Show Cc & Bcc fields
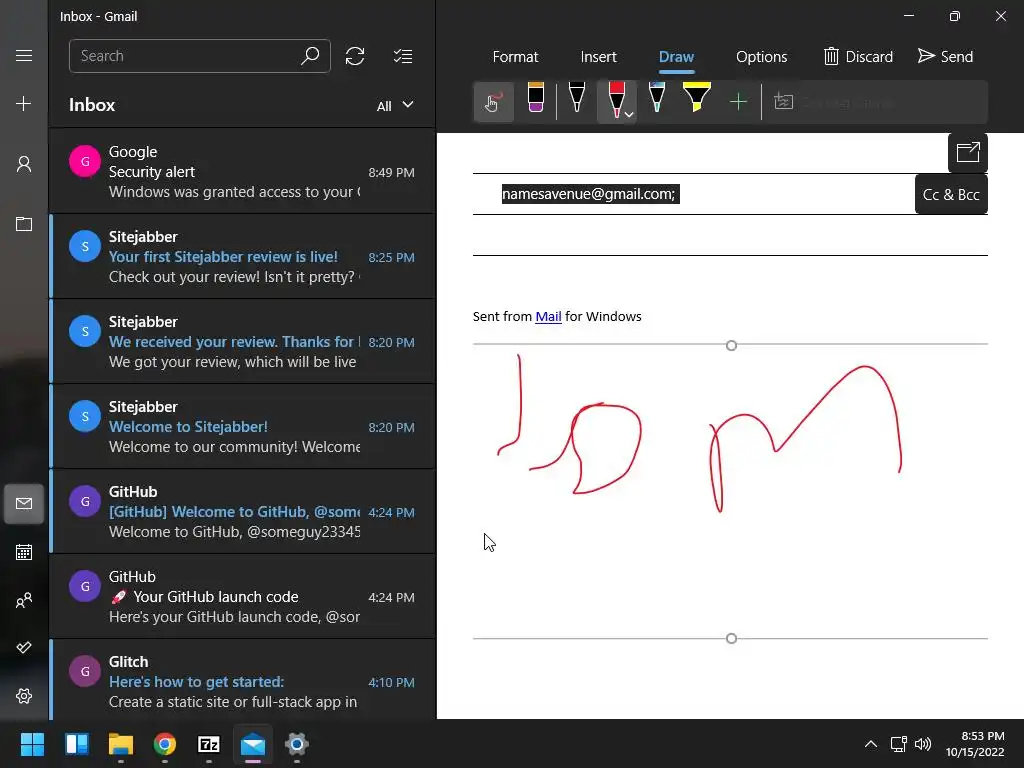This screenshot has width=1024, height=768. pos(951,195)
